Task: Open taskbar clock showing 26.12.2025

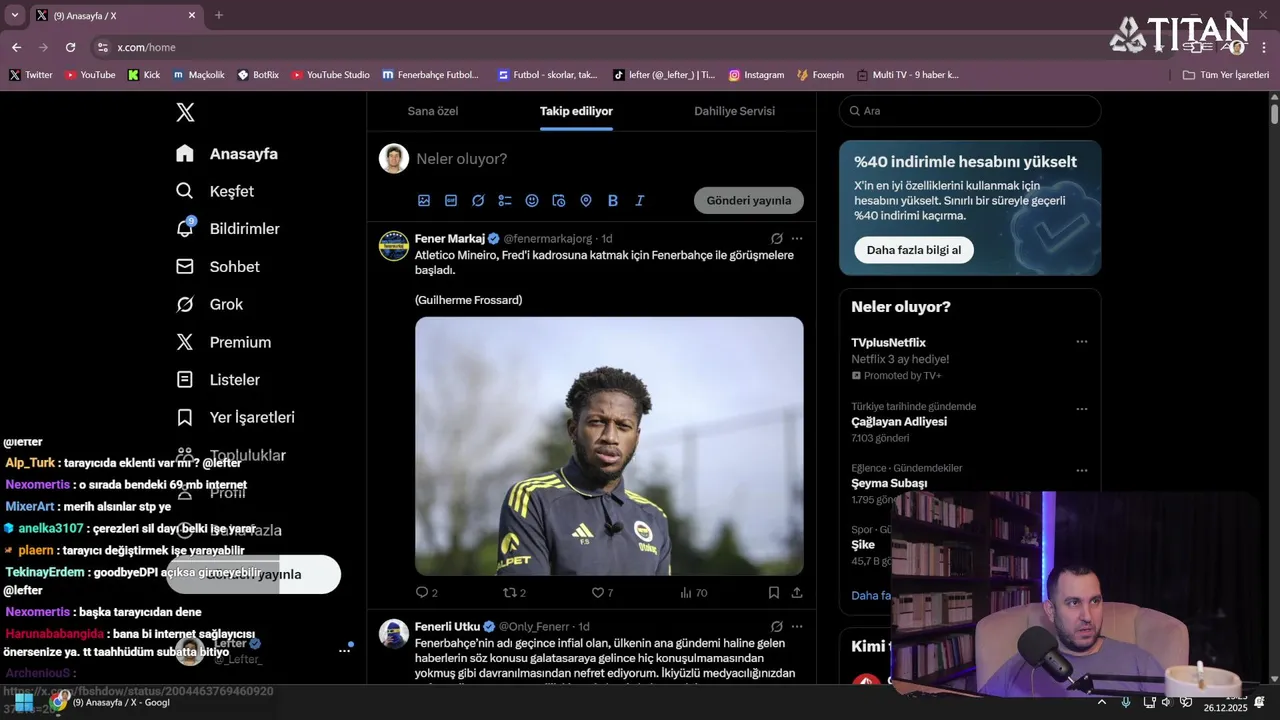Action: point(1225,702)
